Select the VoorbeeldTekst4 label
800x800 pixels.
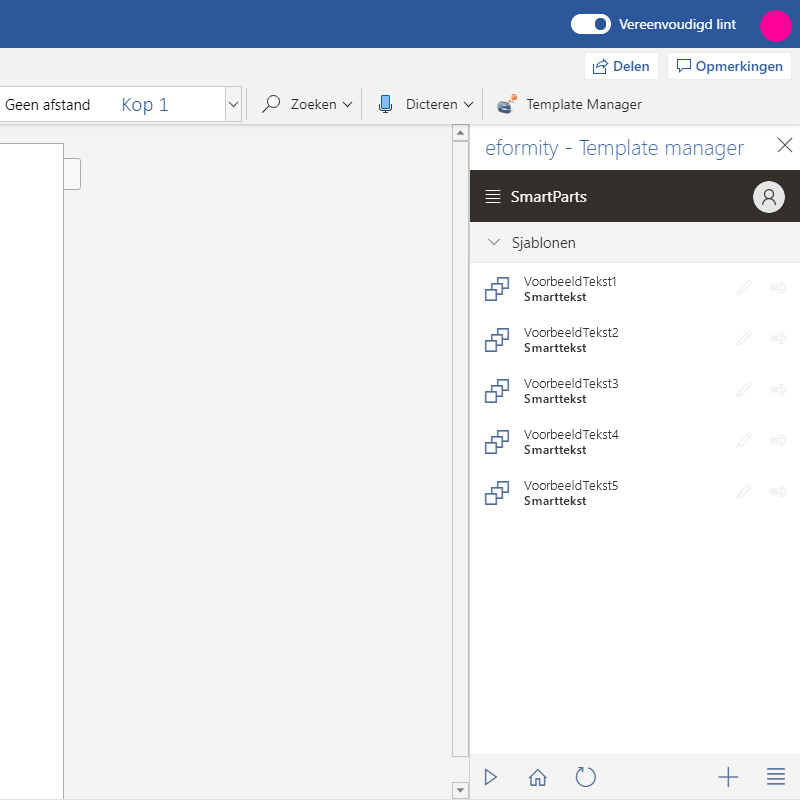pos(571,435)
